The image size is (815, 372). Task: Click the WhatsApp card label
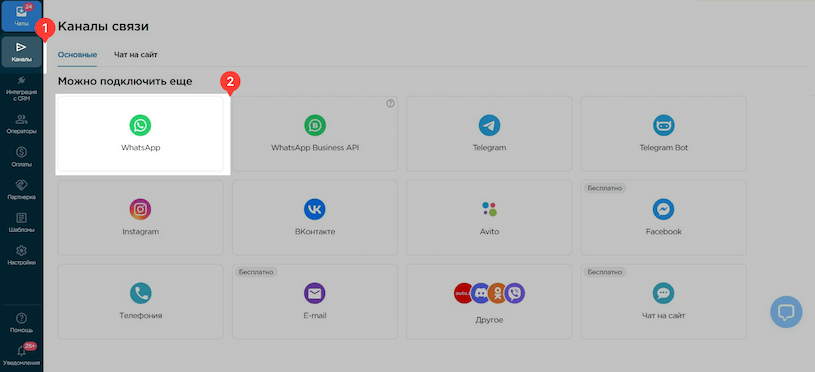(x=140, y=148)
